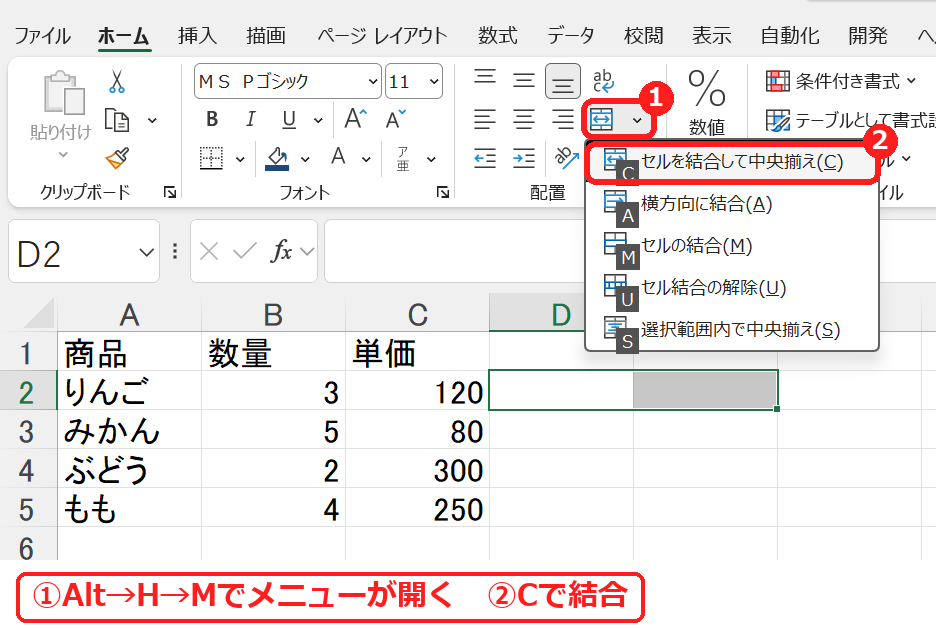Open the font size 11 dropdown
The image size is (936, 630).
point(434,81)
